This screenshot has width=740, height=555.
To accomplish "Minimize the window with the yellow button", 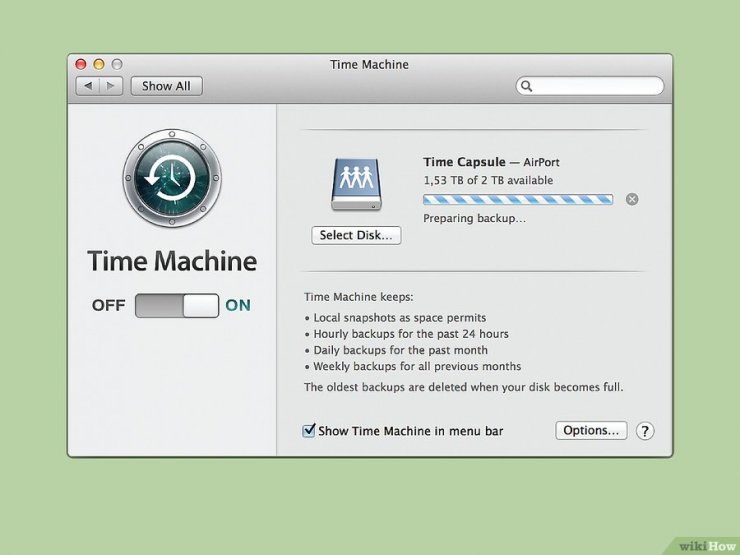I will click(x=99, y=64).
